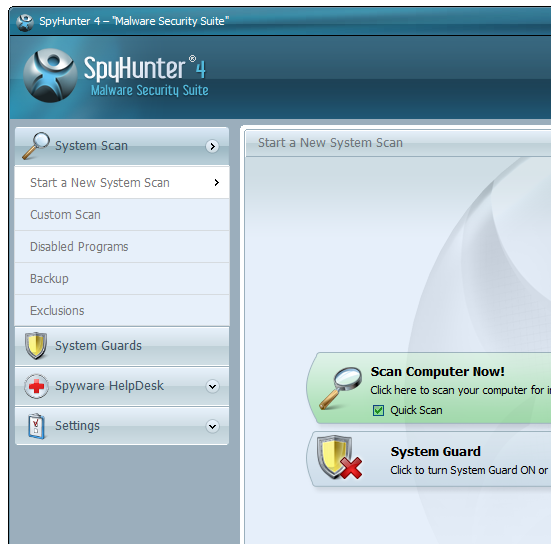Image resolution: width=551 pixels, height=544 pixels.
Task: Click the Scan Computer Now magnifier icon
Action: tap(340, 388)
